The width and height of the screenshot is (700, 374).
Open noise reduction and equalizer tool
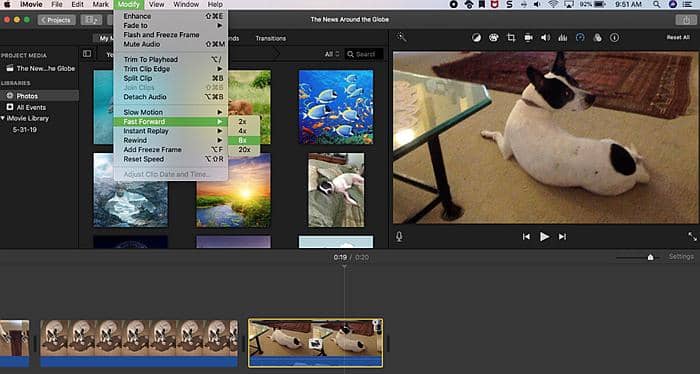coord(562,38)
